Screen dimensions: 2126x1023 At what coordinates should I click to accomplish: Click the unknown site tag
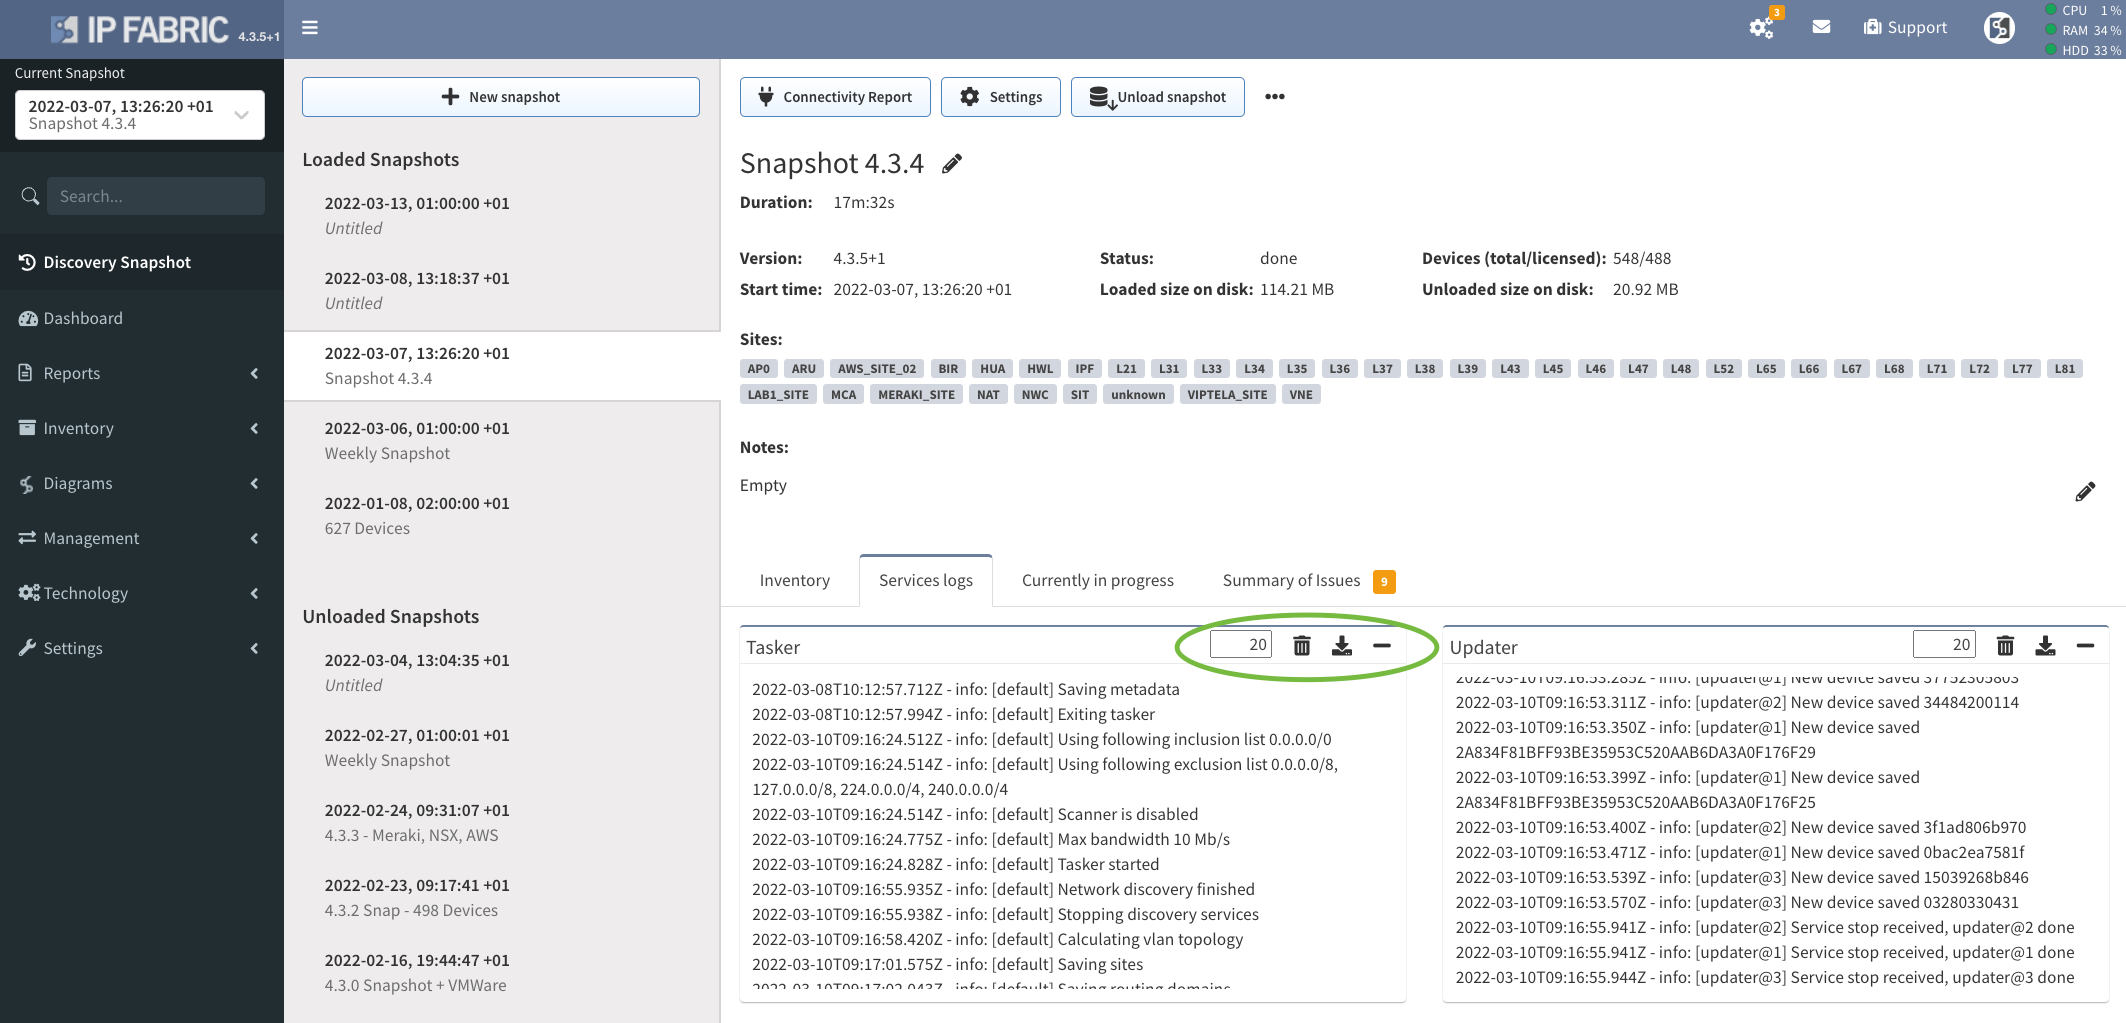pyautogui.click(x=1138, y=395)
